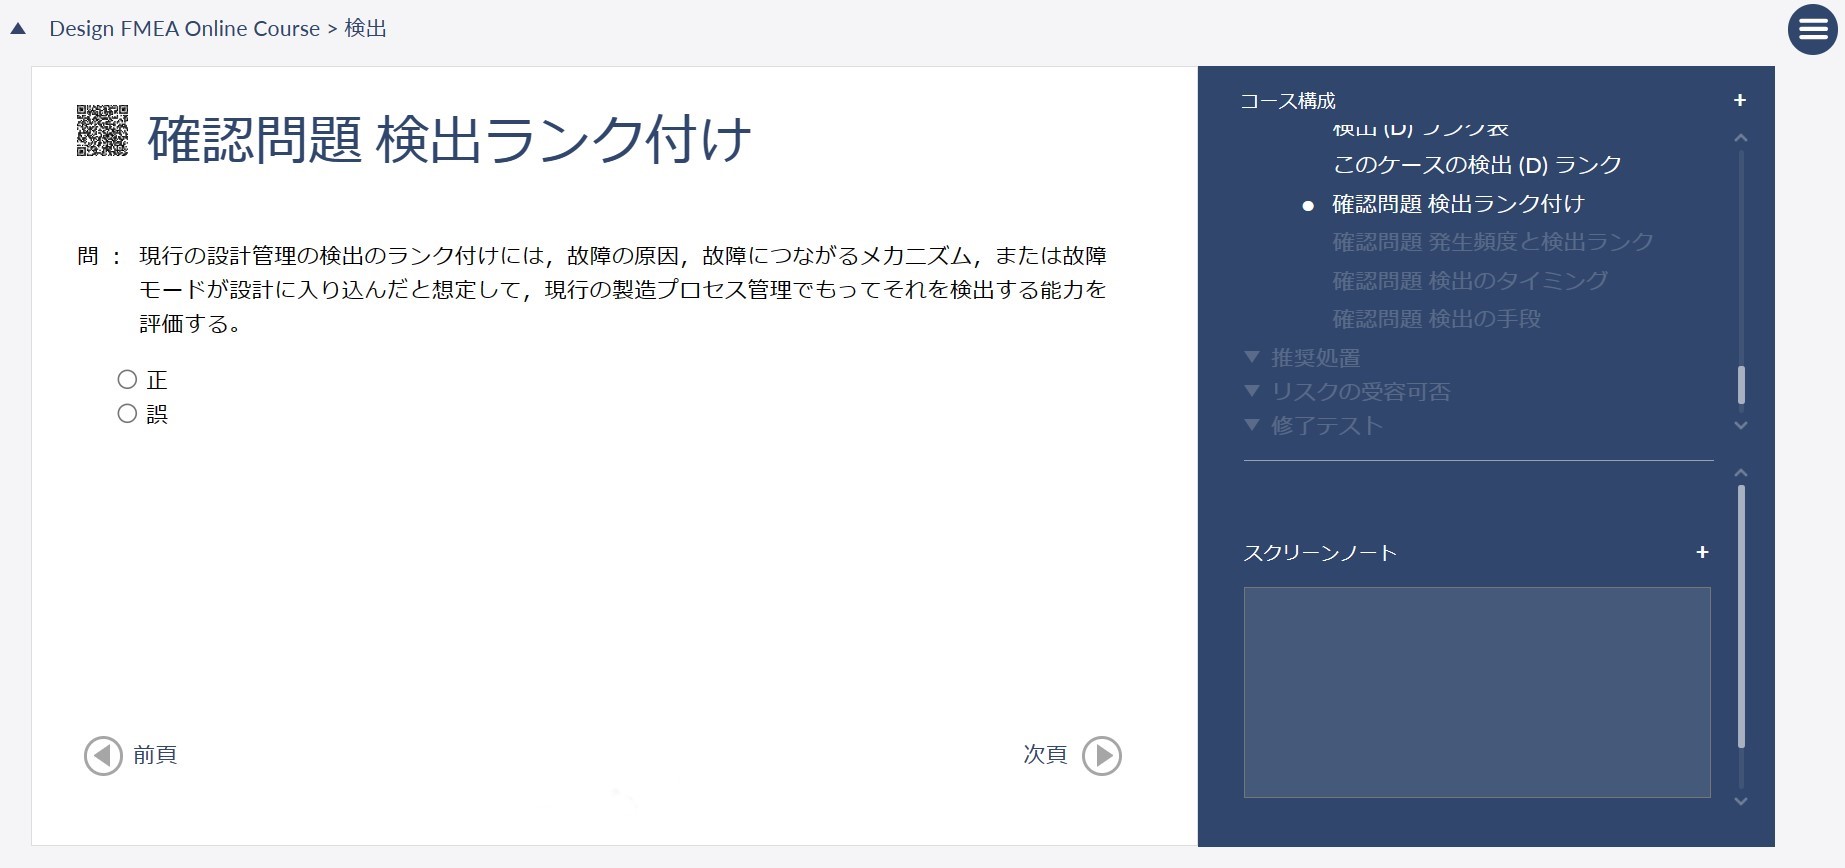1845x868 pixels.
Task: Go to next page arrow icon
Action: [x=1102, y=756]
